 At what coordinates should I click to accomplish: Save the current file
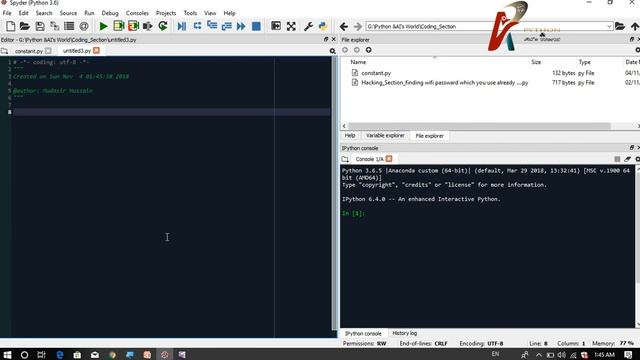click(x=40, y=26)
